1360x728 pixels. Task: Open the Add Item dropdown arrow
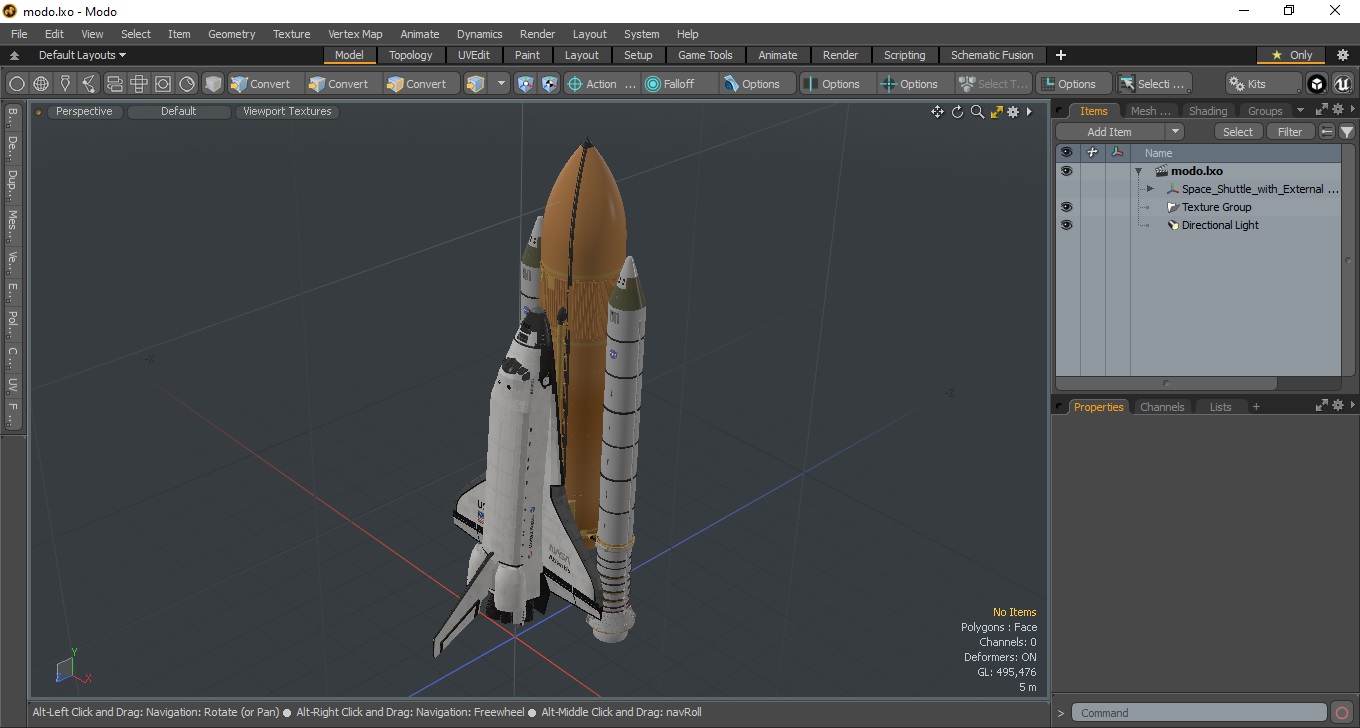coord(1175,132)
